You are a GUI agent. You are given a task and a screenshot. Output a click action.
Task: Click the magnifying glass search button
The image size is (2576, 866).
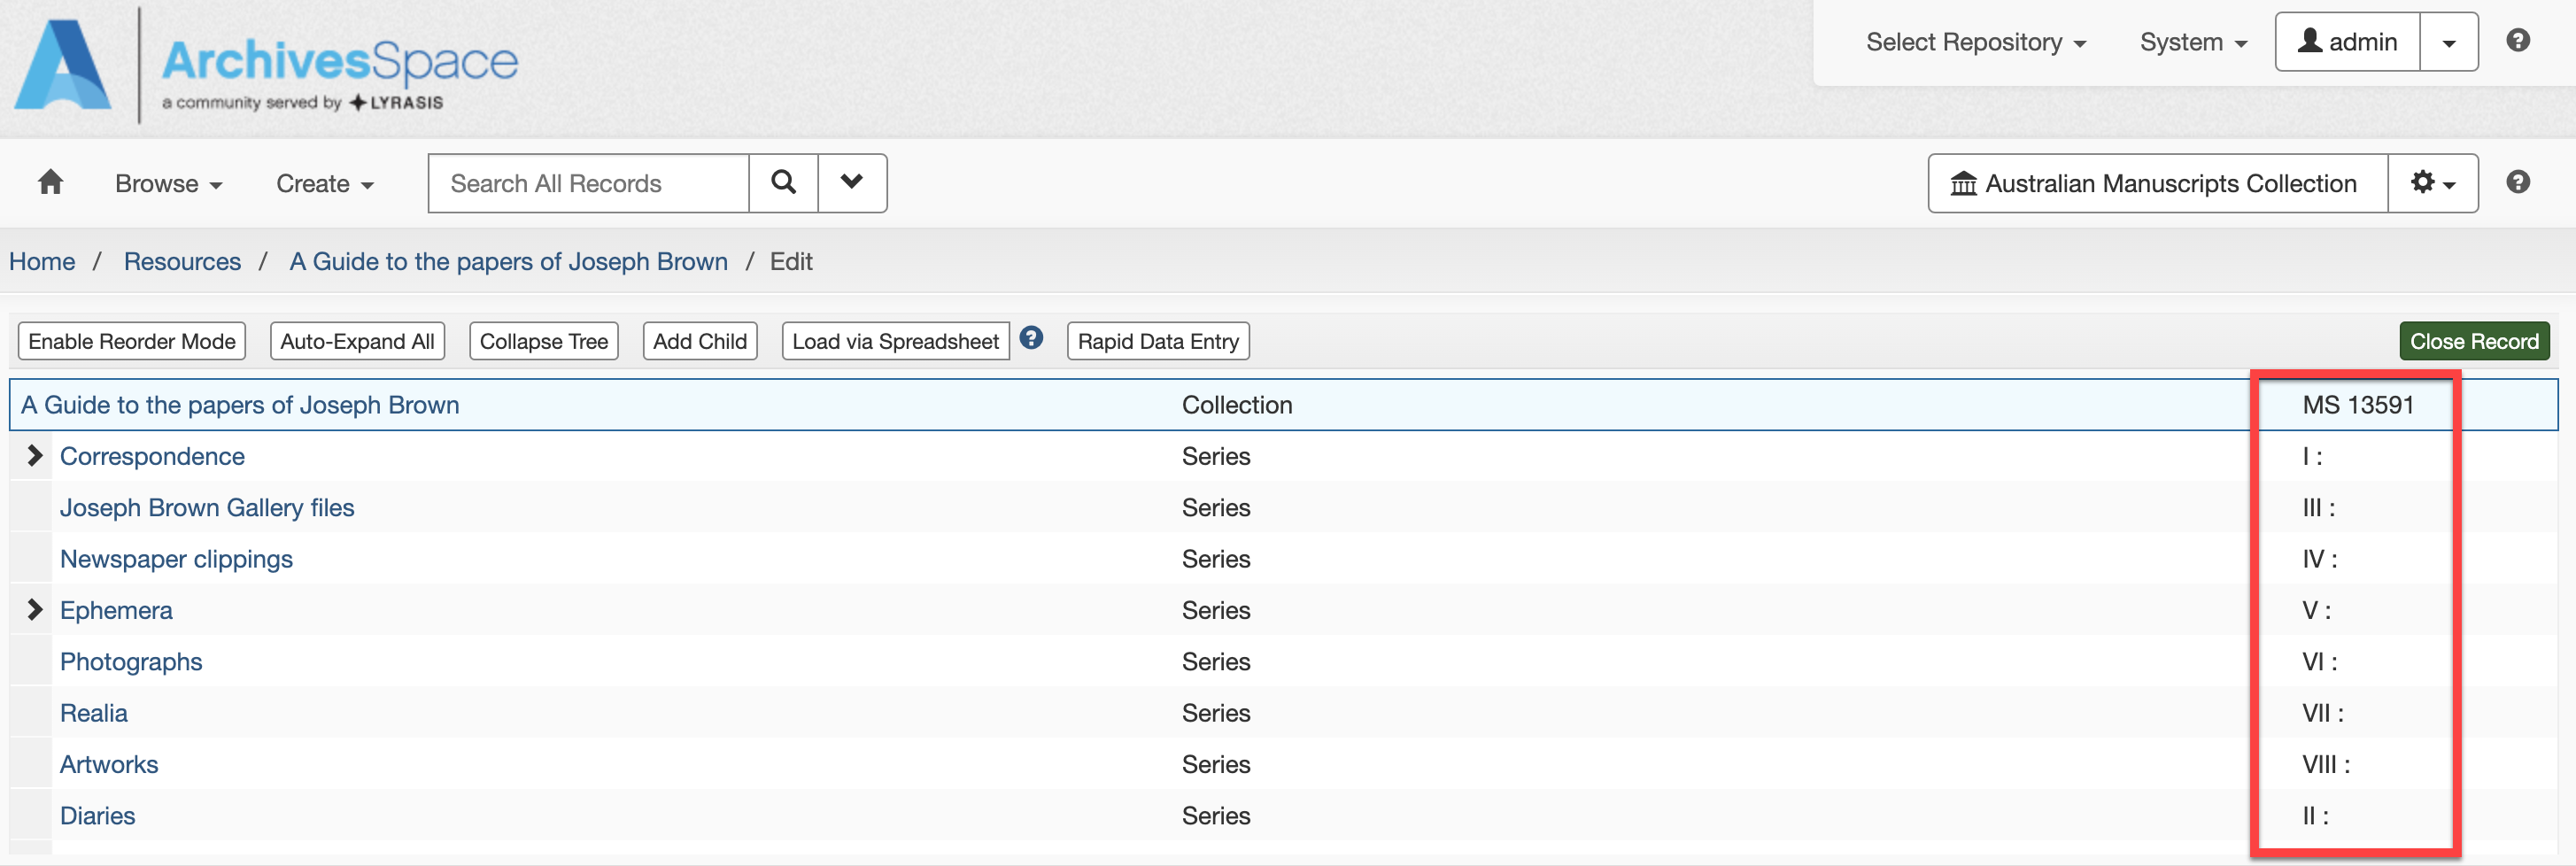pyautogui.click(x=783, y=183)
